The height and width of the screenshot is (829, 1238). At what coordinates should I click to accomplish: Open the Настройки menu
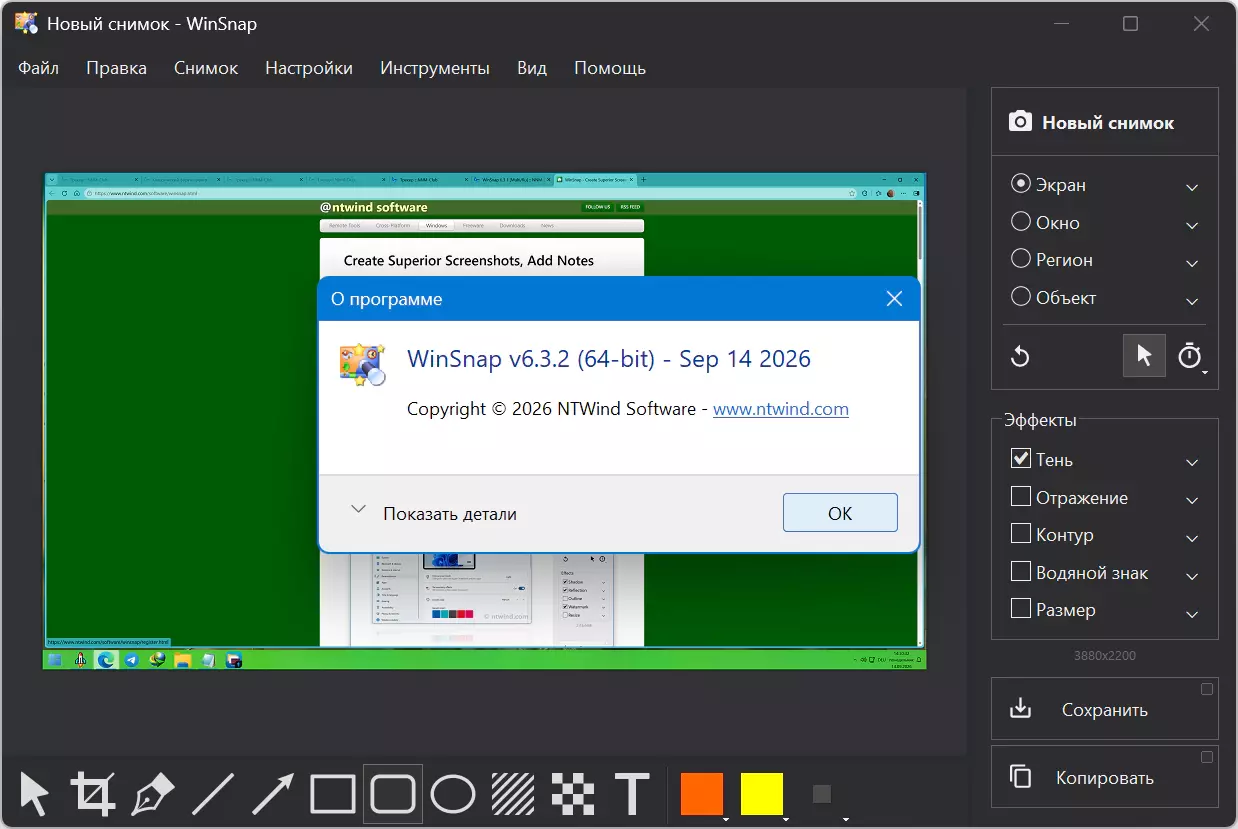pyautogui.click(x=309, y=68)
